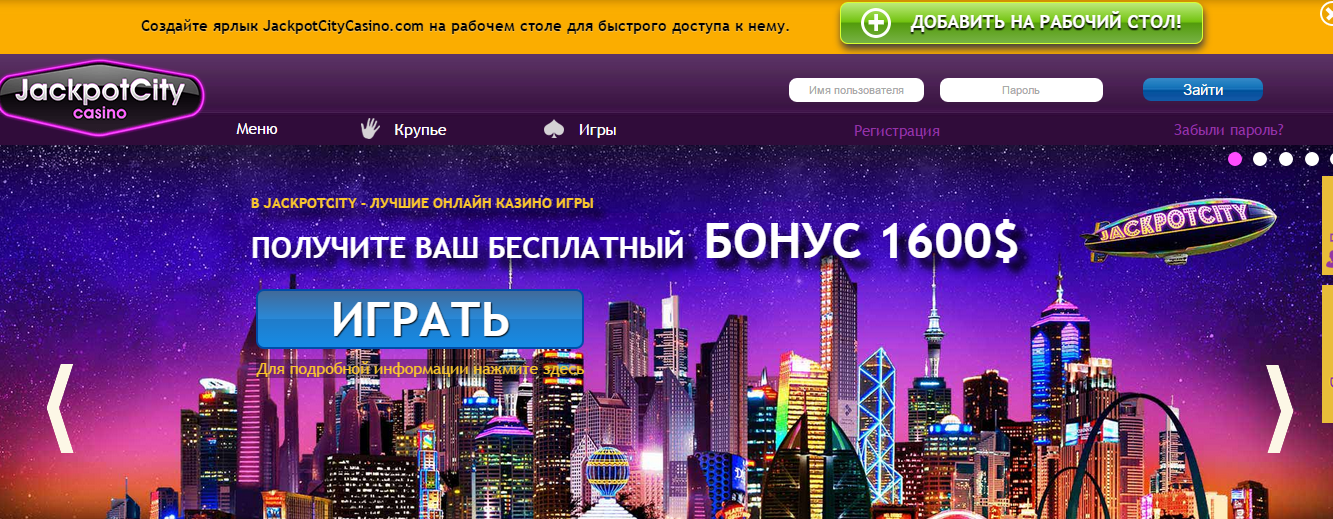Open the Крупье menu item
Viewport: 1333px width, 519px height.
pos(420,130)
